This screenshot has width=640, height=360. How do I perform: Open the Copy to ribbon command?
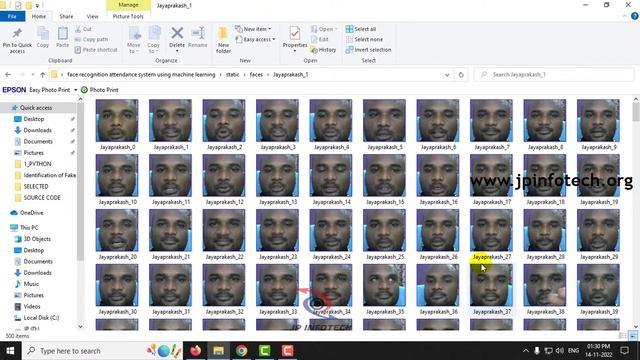pos(153,40)
